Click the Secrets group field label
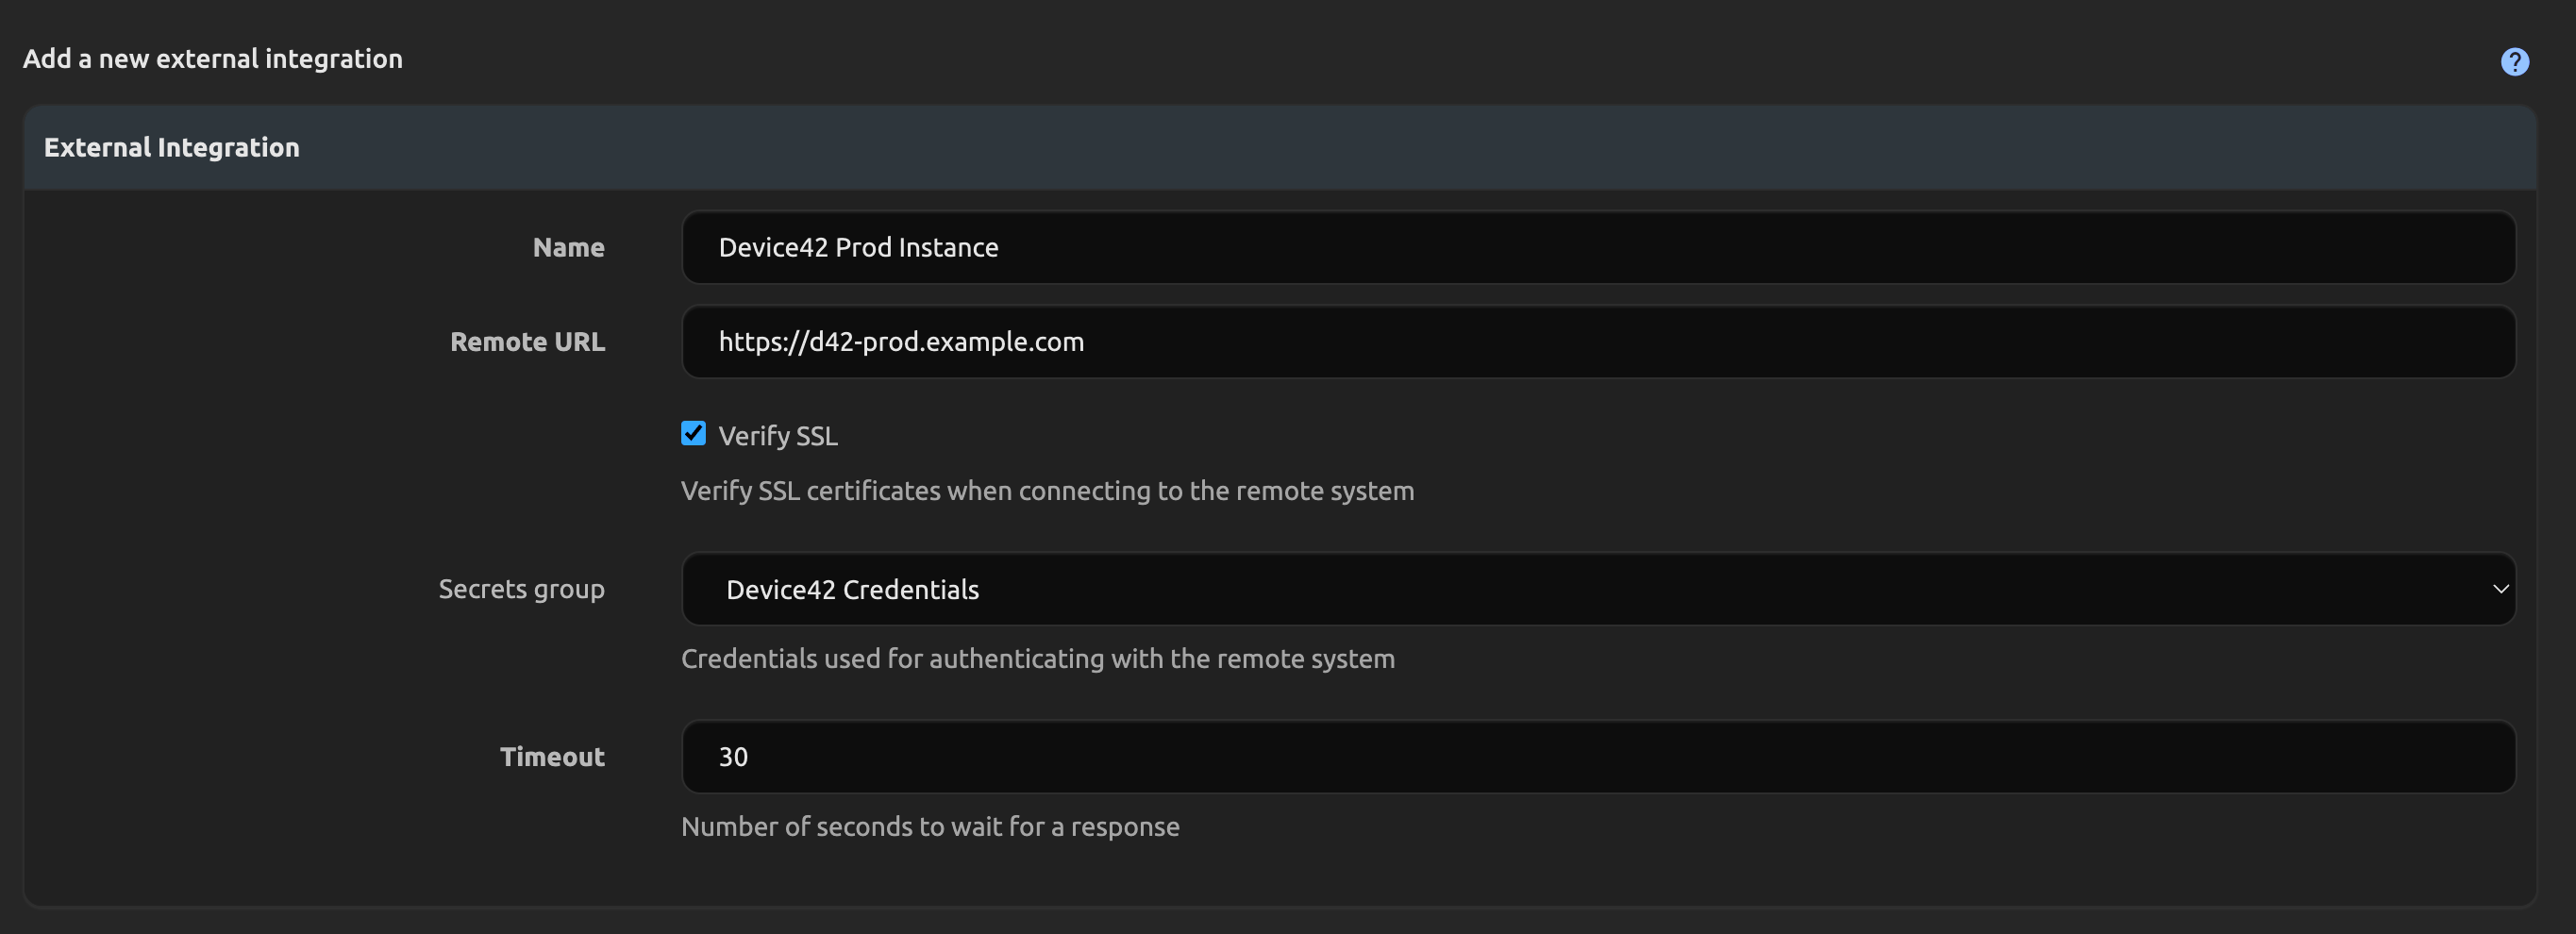2576x934 pixels. tap(521, 589)
